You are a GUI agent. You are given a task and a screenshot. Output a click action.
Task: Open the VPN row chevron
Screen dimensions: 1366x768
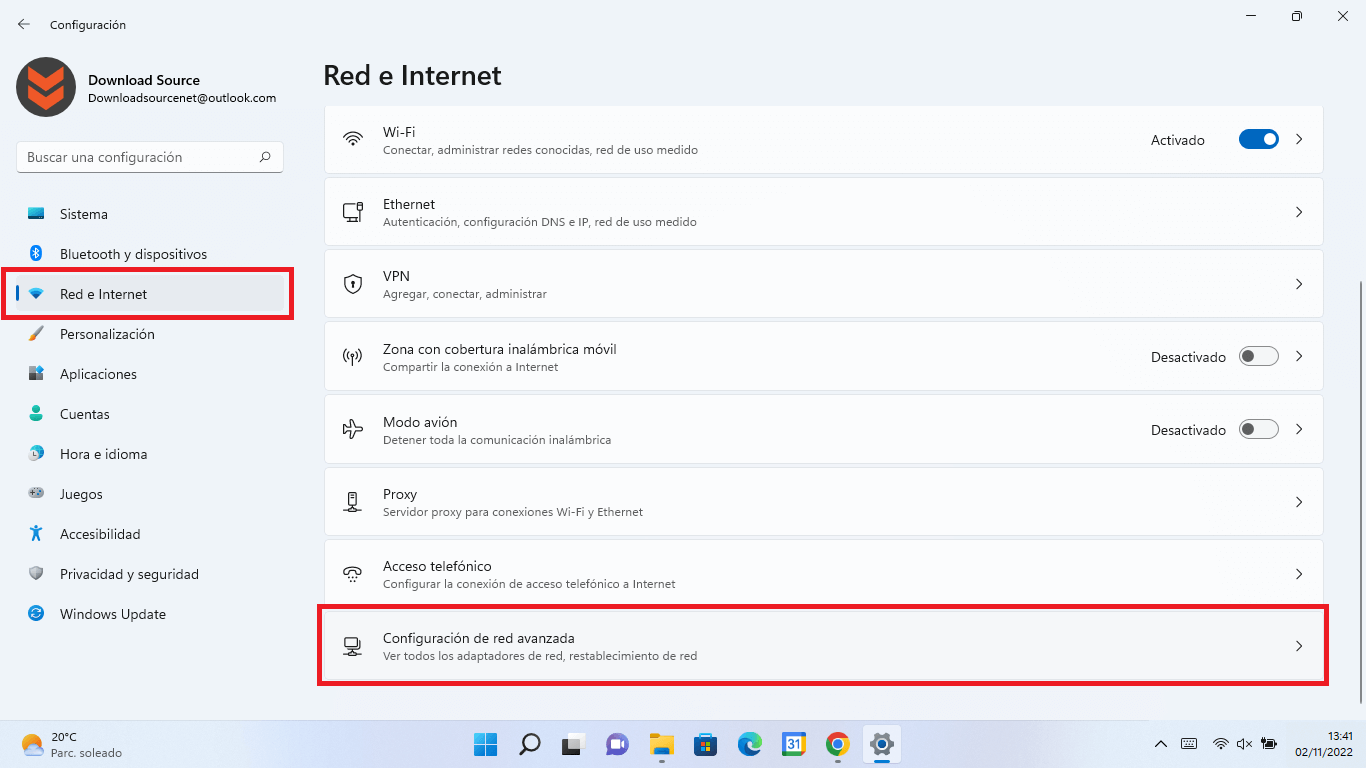pyautogui.click(x=1299, y=284)
